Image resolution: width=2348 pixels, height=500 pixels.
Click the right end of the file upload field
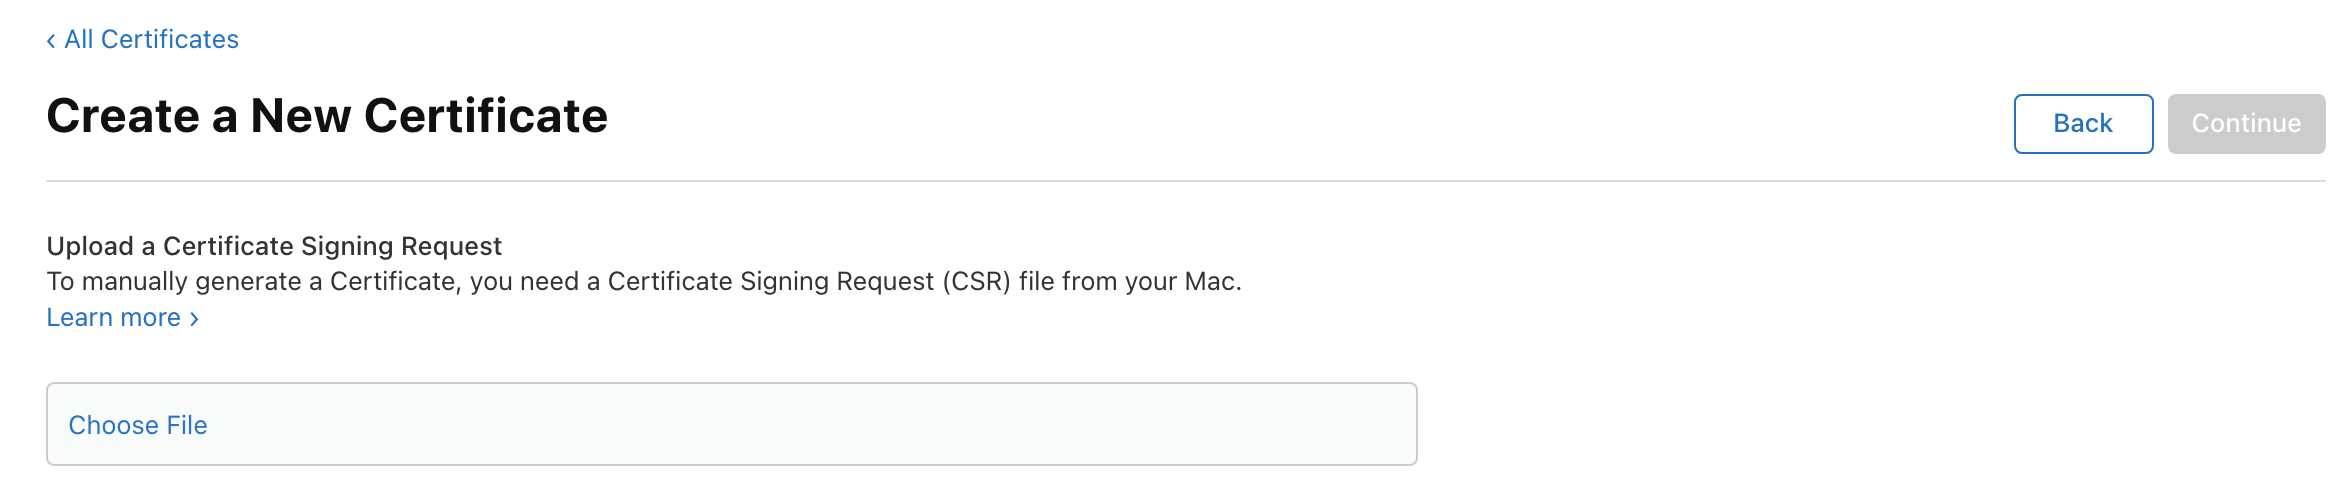1380,426
